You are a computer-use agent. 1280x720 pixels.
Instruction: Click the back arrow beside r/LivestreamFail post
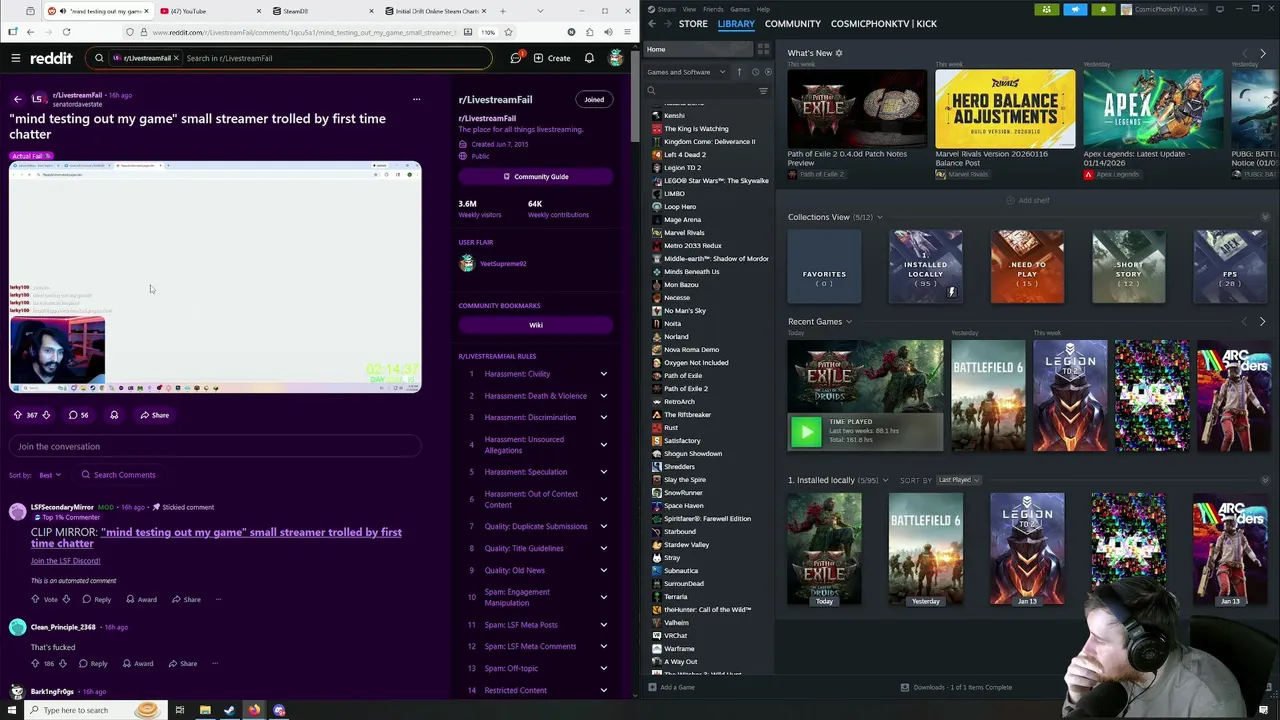(17, 99)
